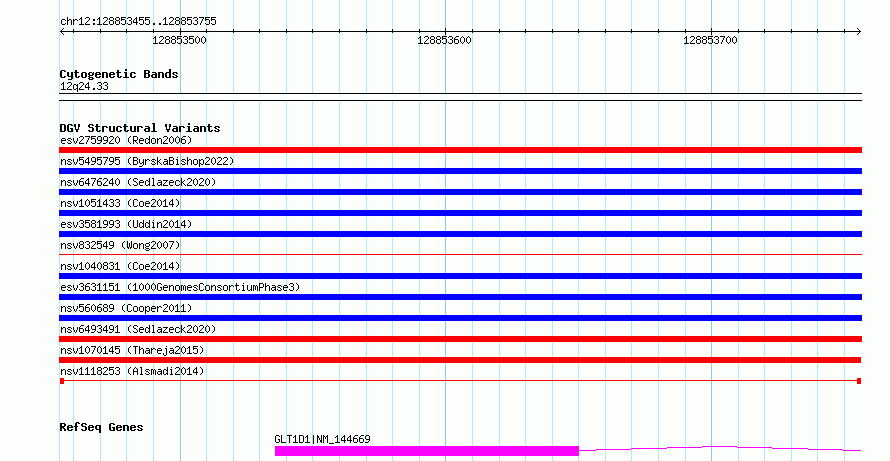Open the esv3631151 (1000GenomesConsortiumPhase3) label

(180, 287)
